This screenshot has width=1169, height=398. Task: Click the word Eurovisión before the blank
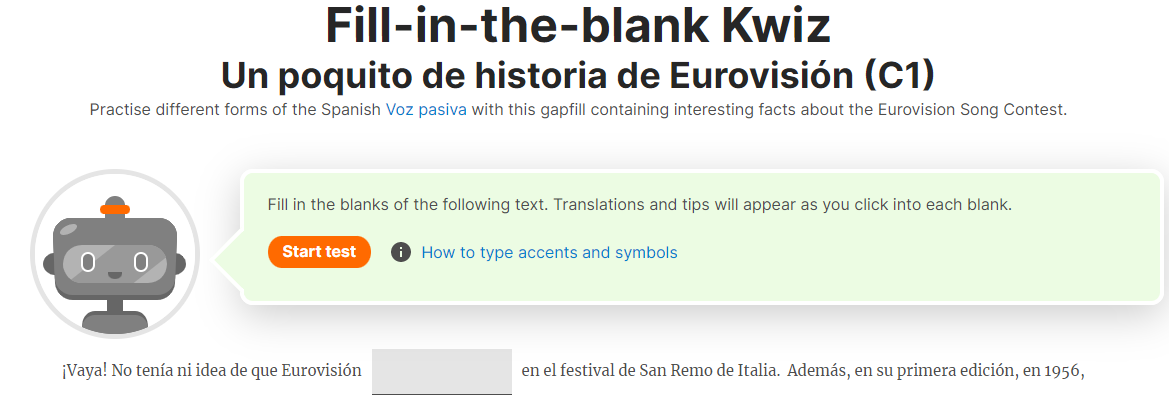tap(321, 370)
